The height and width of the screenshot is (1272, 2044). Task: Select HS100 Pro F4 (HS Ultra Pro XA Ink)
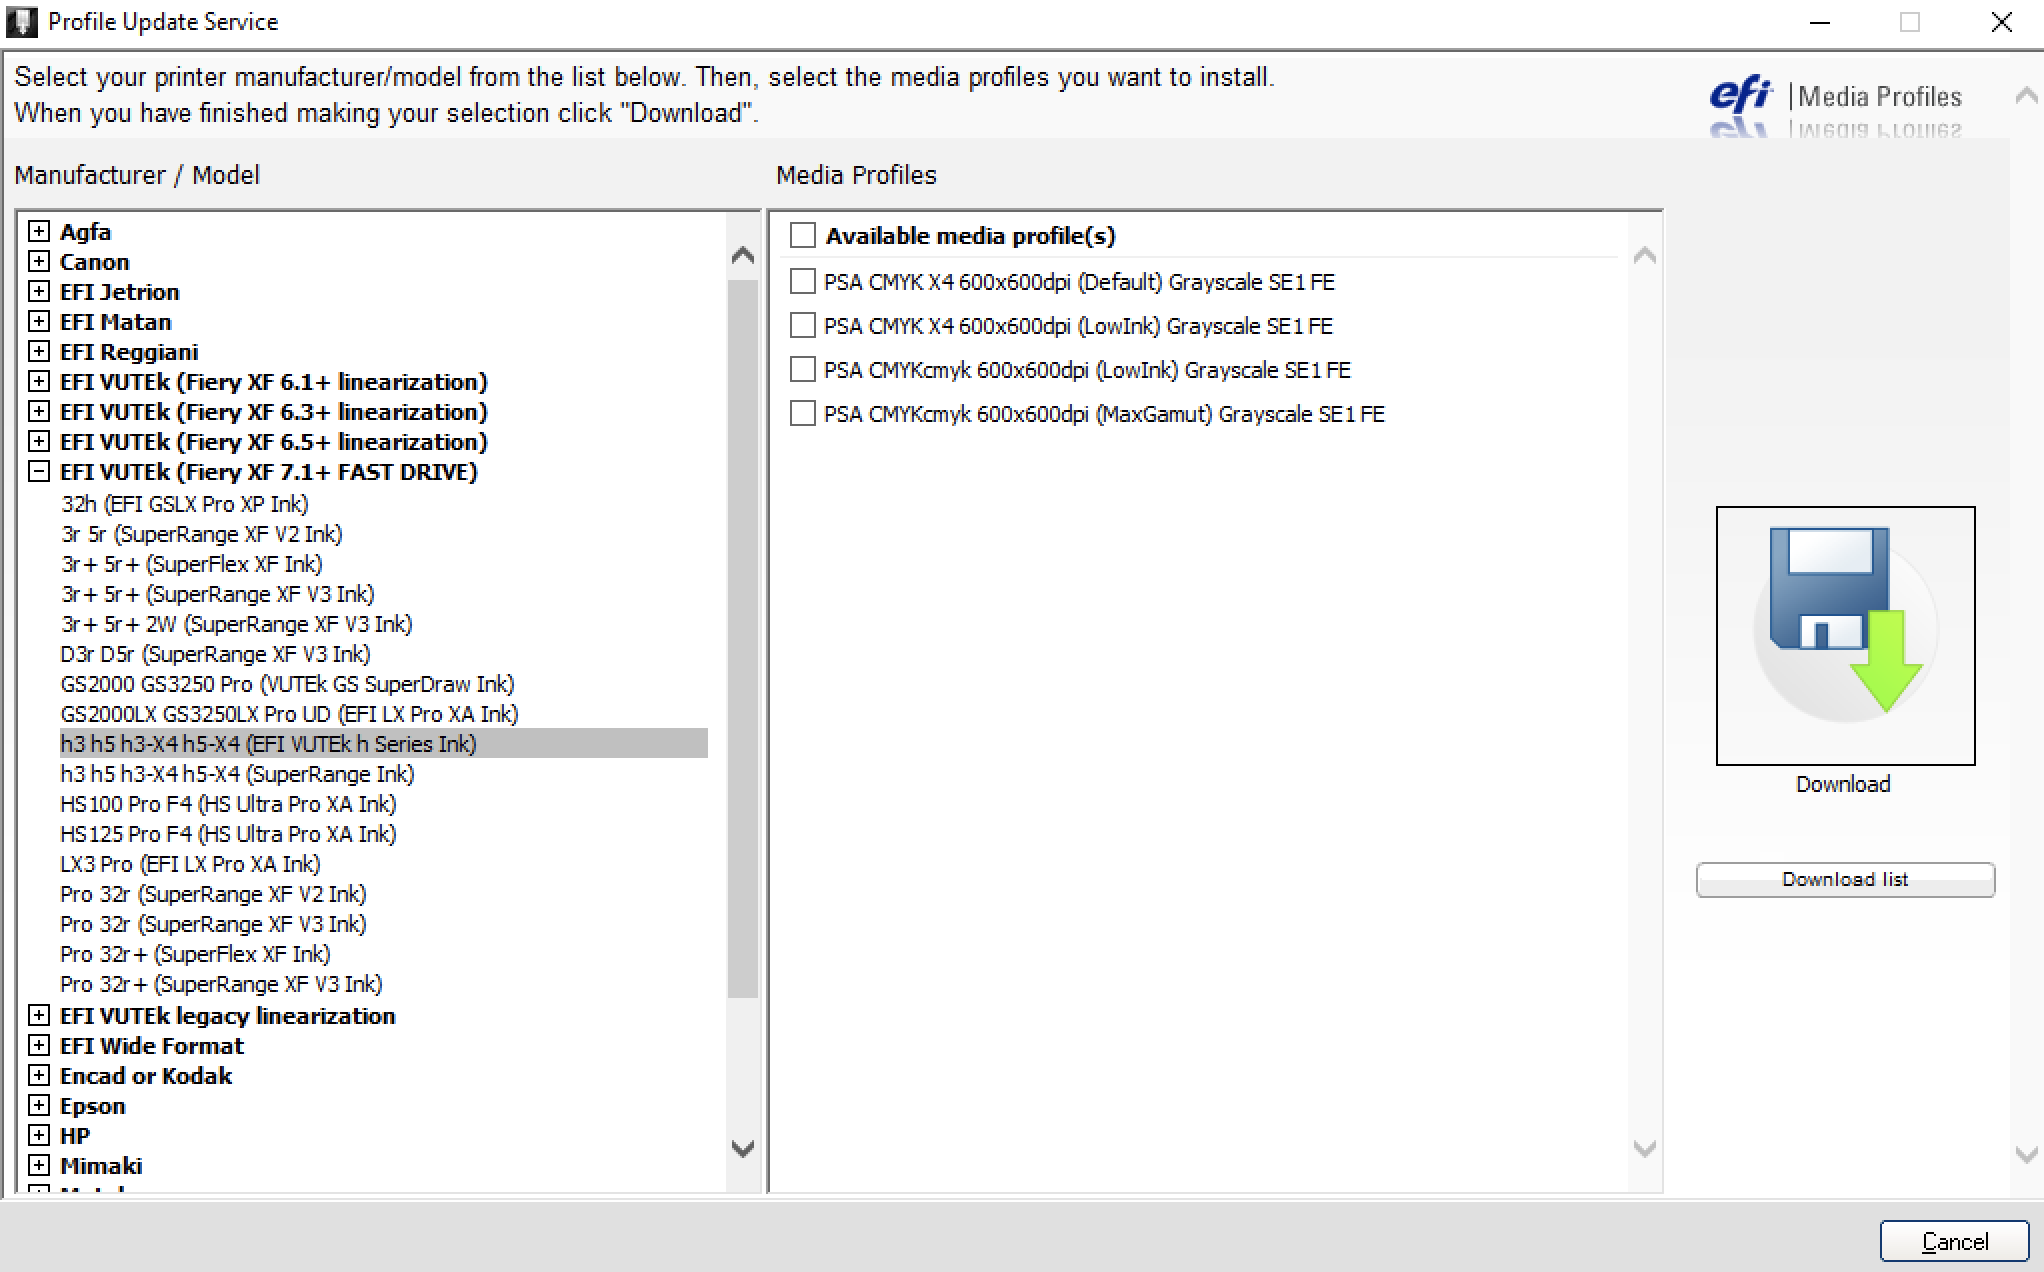pos(228,804)
